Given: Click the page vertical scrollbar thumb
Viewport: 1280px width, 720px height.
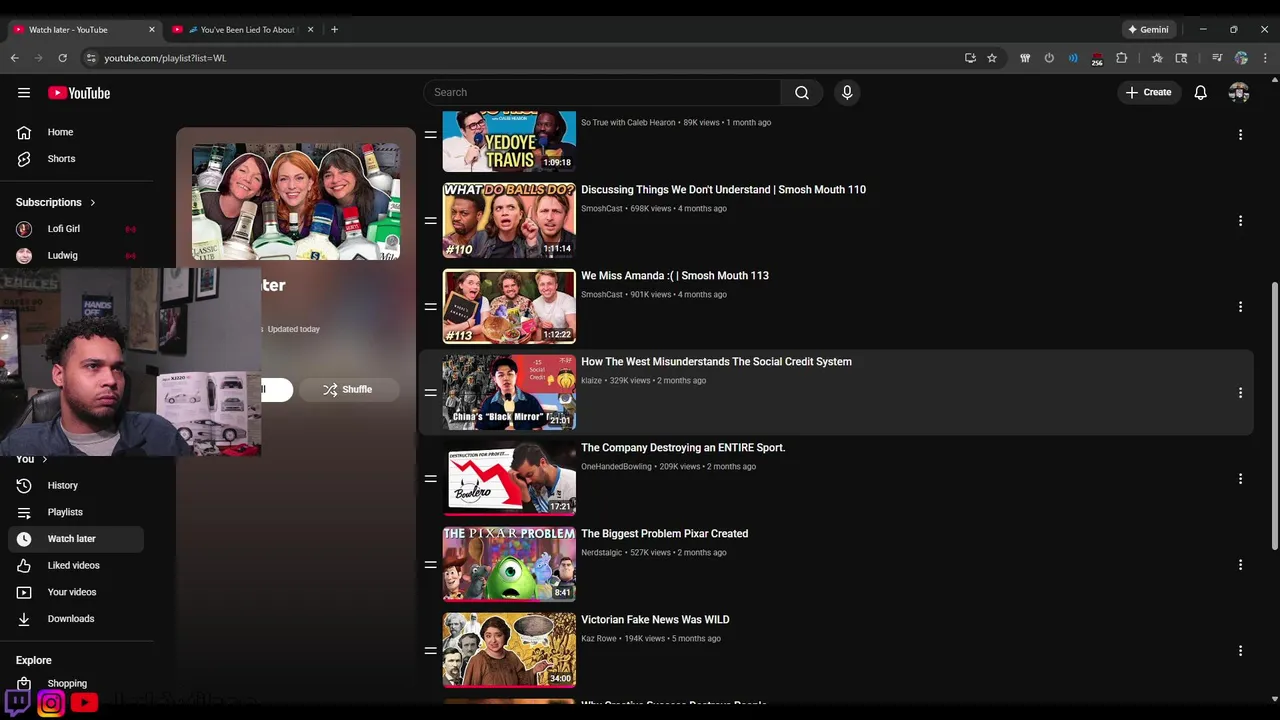Looking at the screenshot, I should click(1274, 415).
